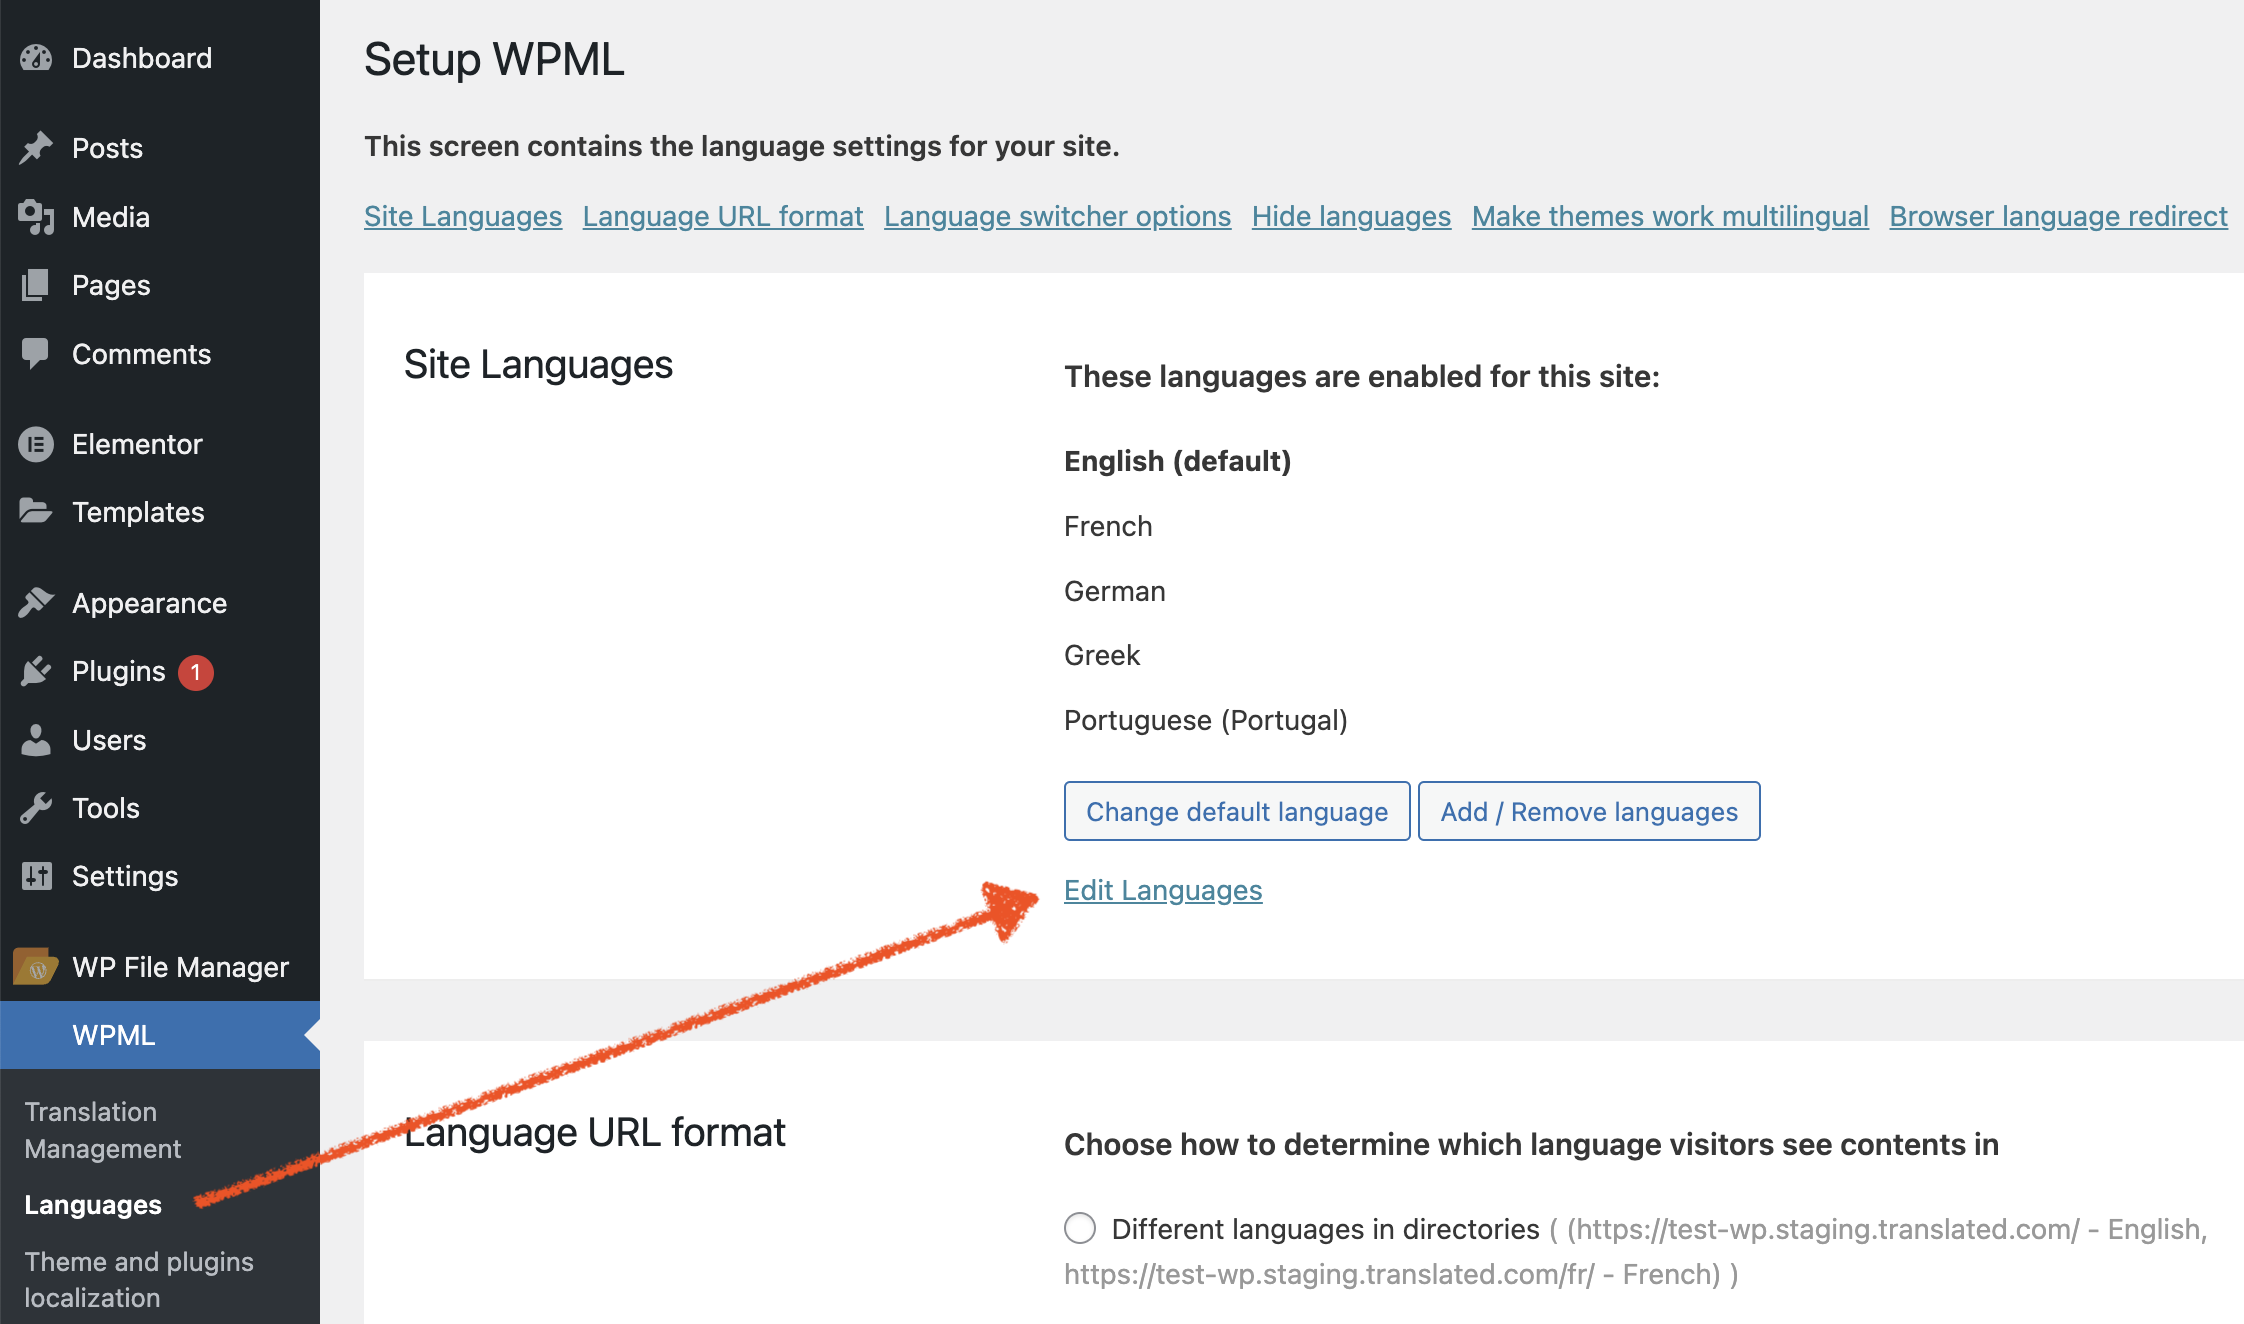Click the red Plugins update badge
The height and width of the screenshot is (1324, 2244).
196,672
